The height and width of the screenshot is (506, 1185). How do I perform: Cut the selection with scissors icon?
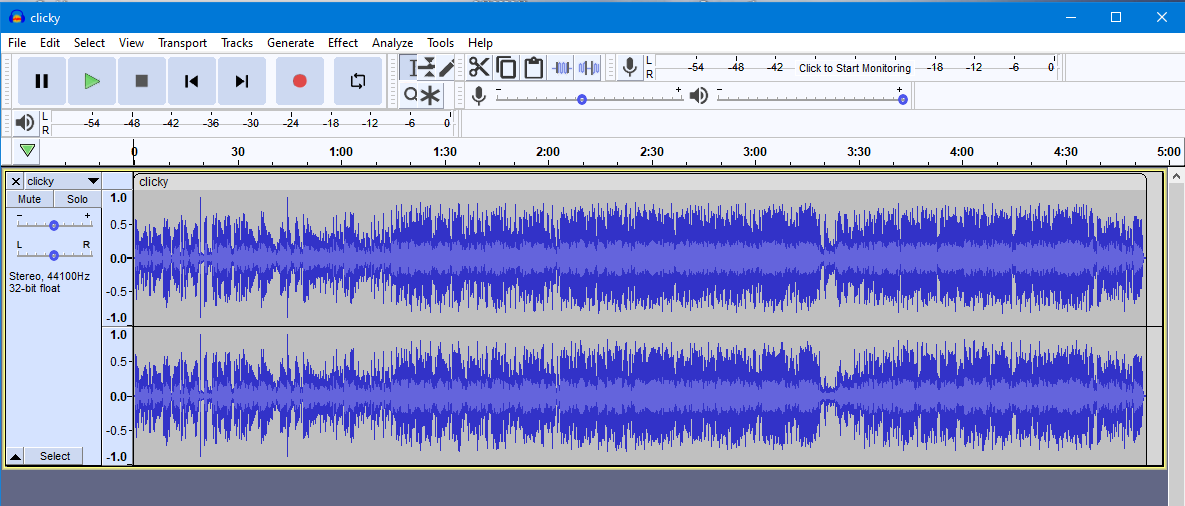[x=479, y=68]
